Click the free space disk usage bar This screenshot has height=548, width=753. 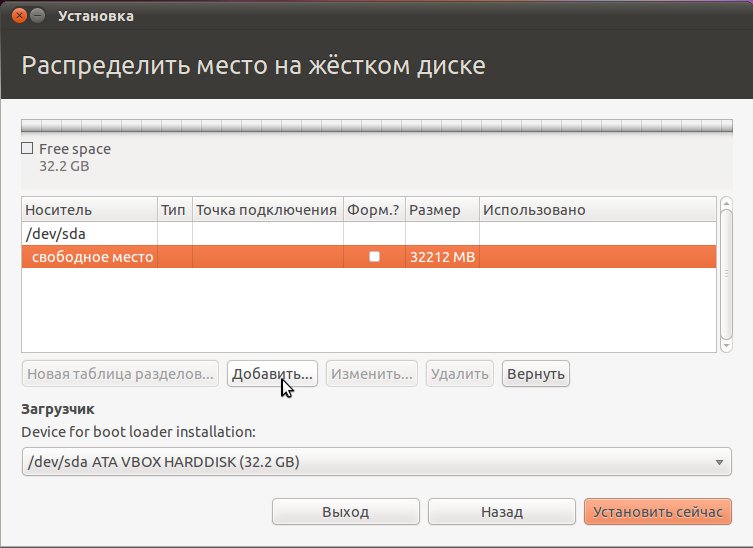[377, 126]
